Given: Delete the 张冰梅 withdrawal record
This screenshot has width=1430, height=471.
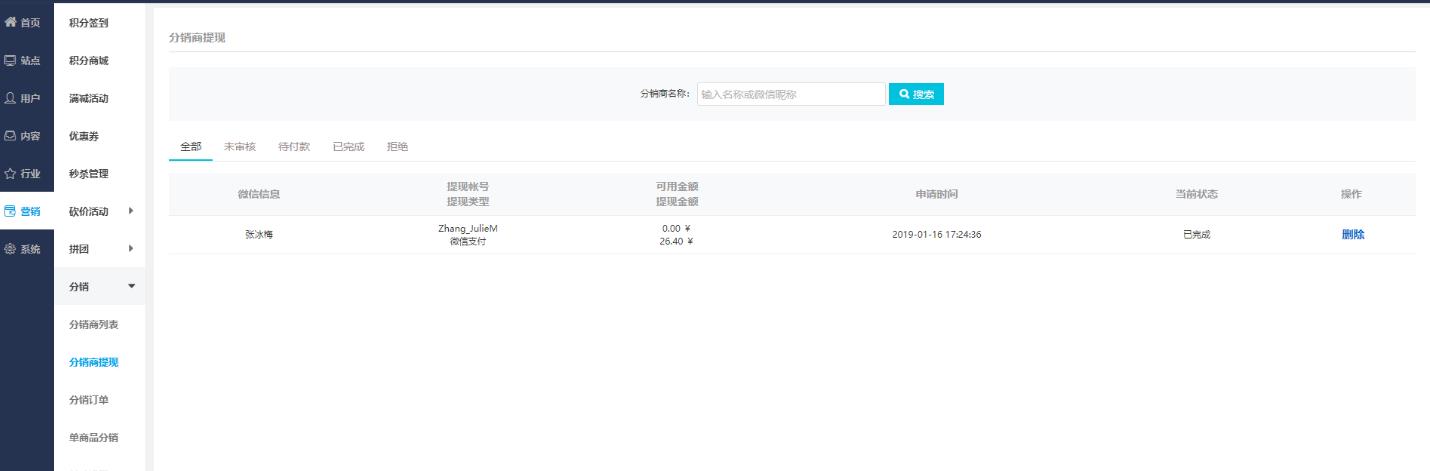Looking at the screenshot, I should click(x=1353, y=235).
